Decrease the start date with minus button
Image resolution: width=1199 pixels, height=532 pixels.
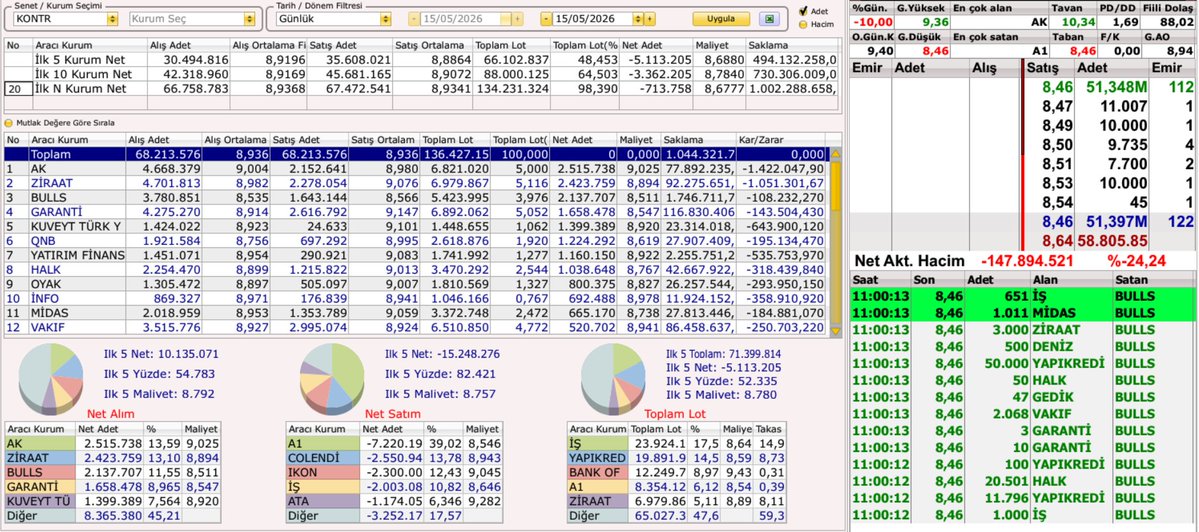(x=414, y=18)
